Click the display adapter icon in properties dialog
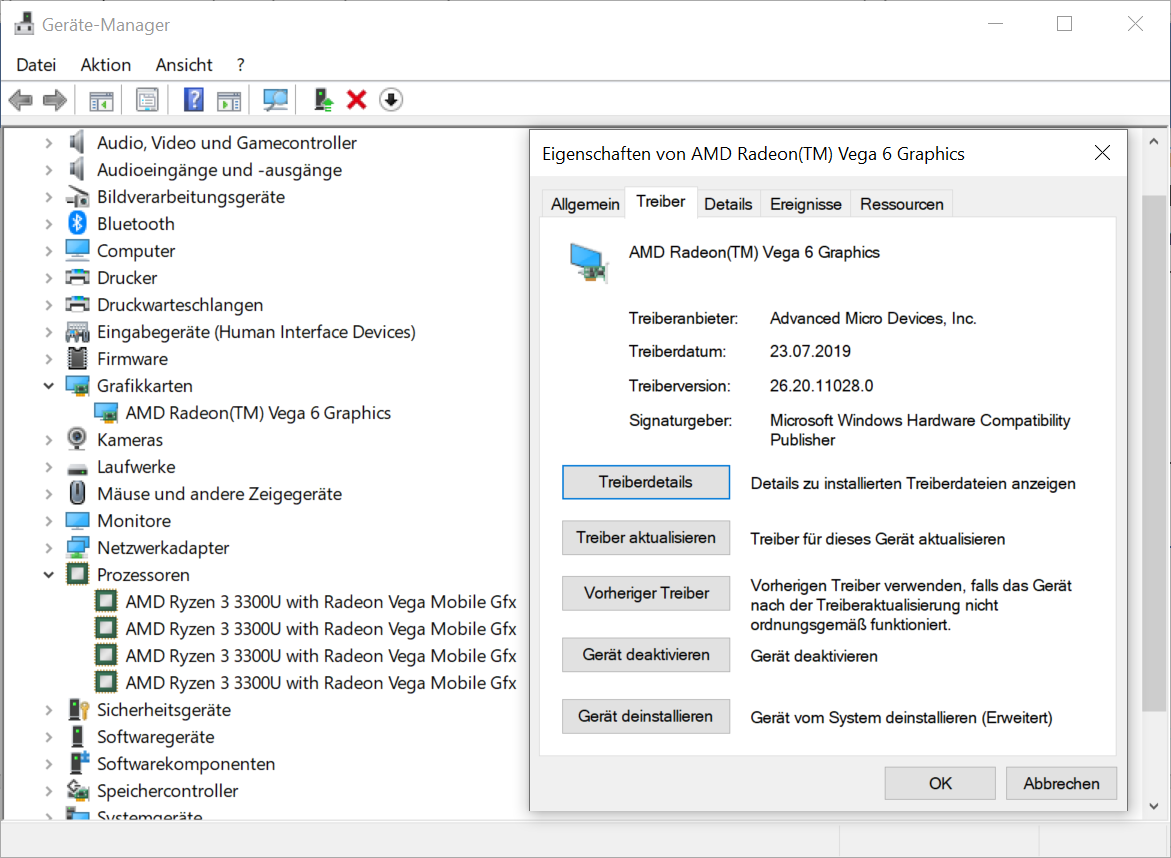The width and height of the screenshot is (1171, 858). pyautogui.click(x=588, y=263)
